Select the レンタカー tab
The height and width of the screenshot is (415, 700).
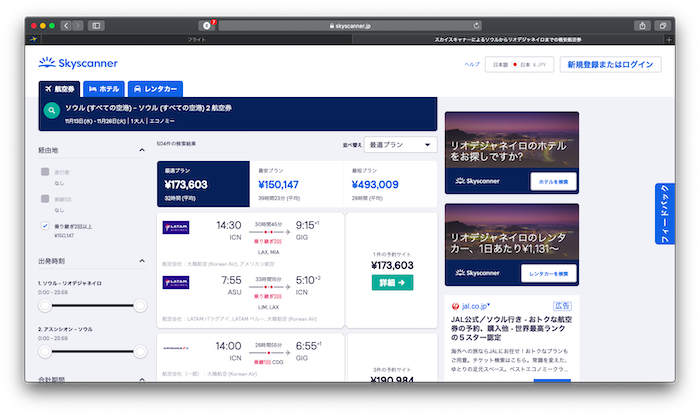155,89
